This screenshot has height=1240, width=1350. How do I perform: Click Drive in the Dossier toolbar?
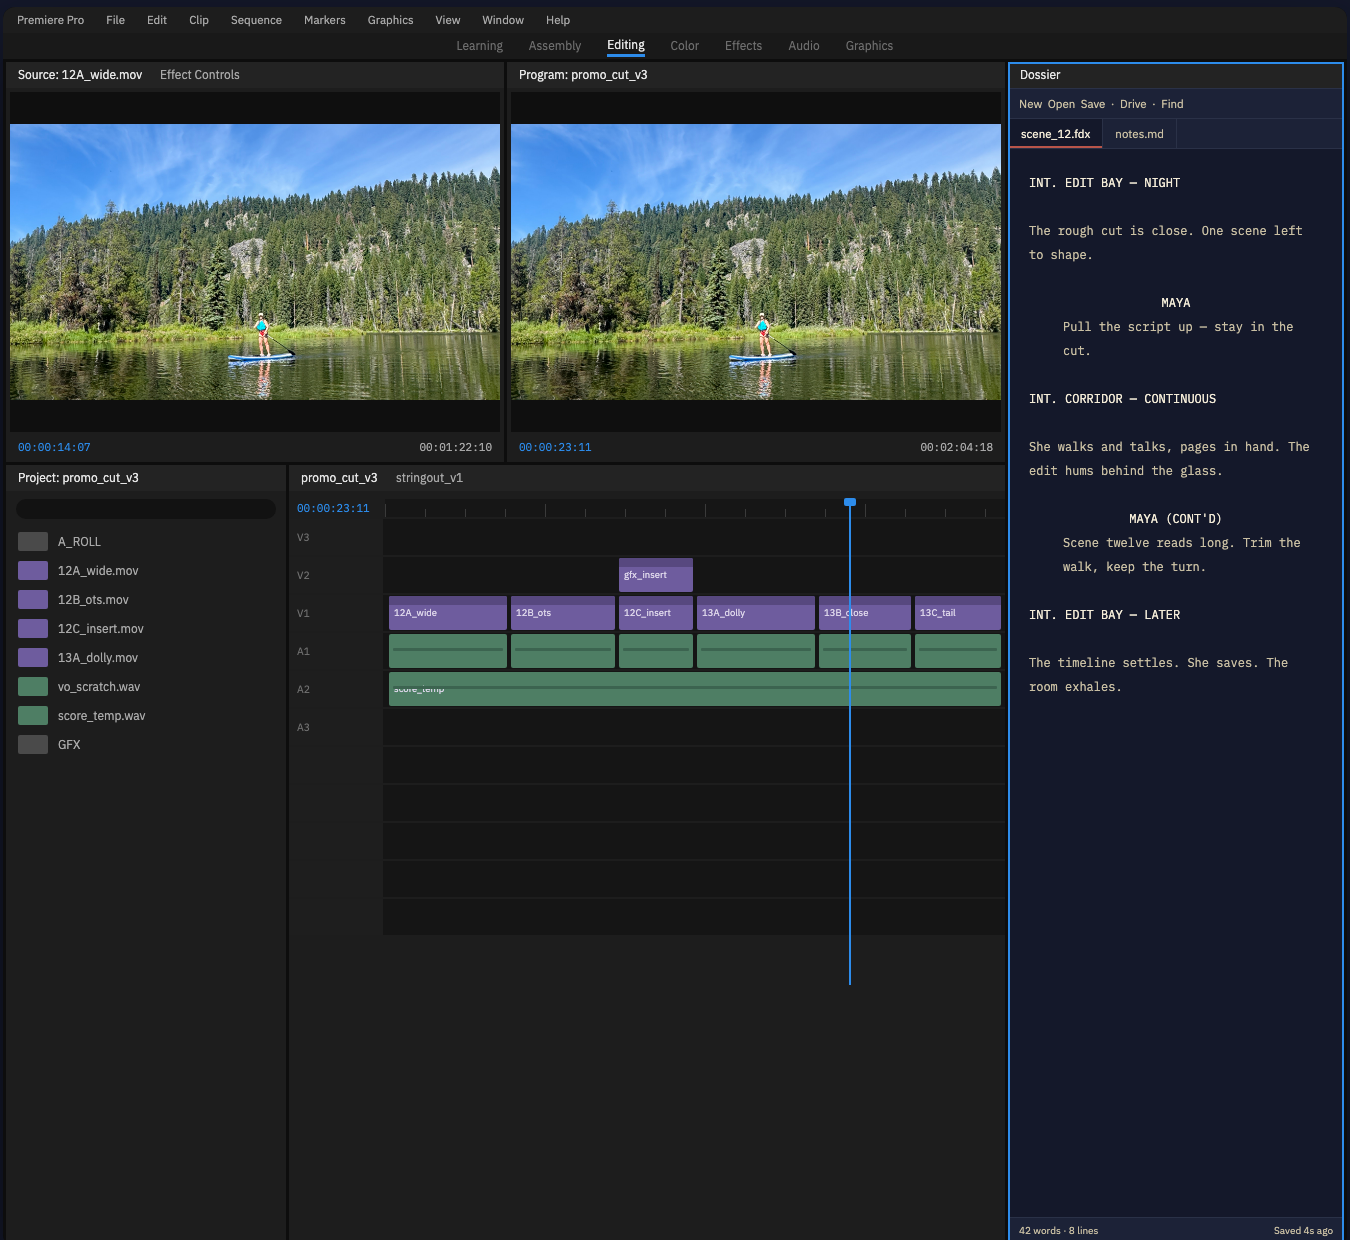coord(1133,104)
